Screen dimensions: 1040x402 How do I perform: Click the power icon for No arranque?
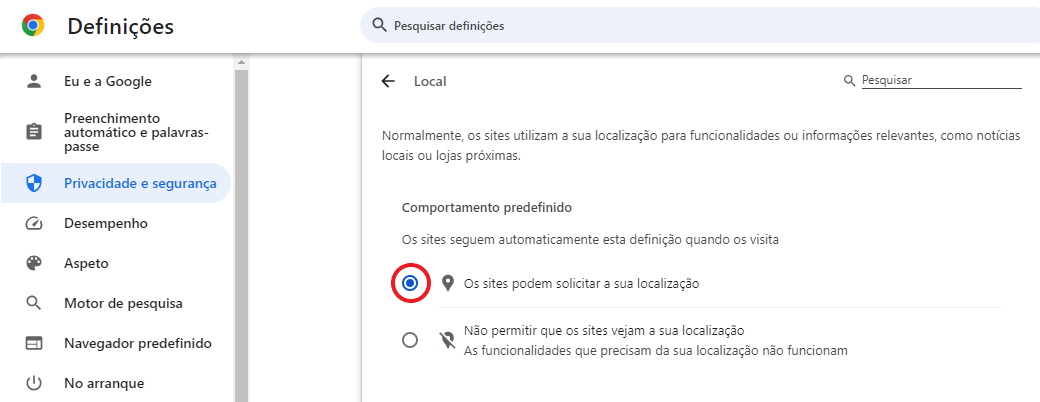tap(33, 383)
